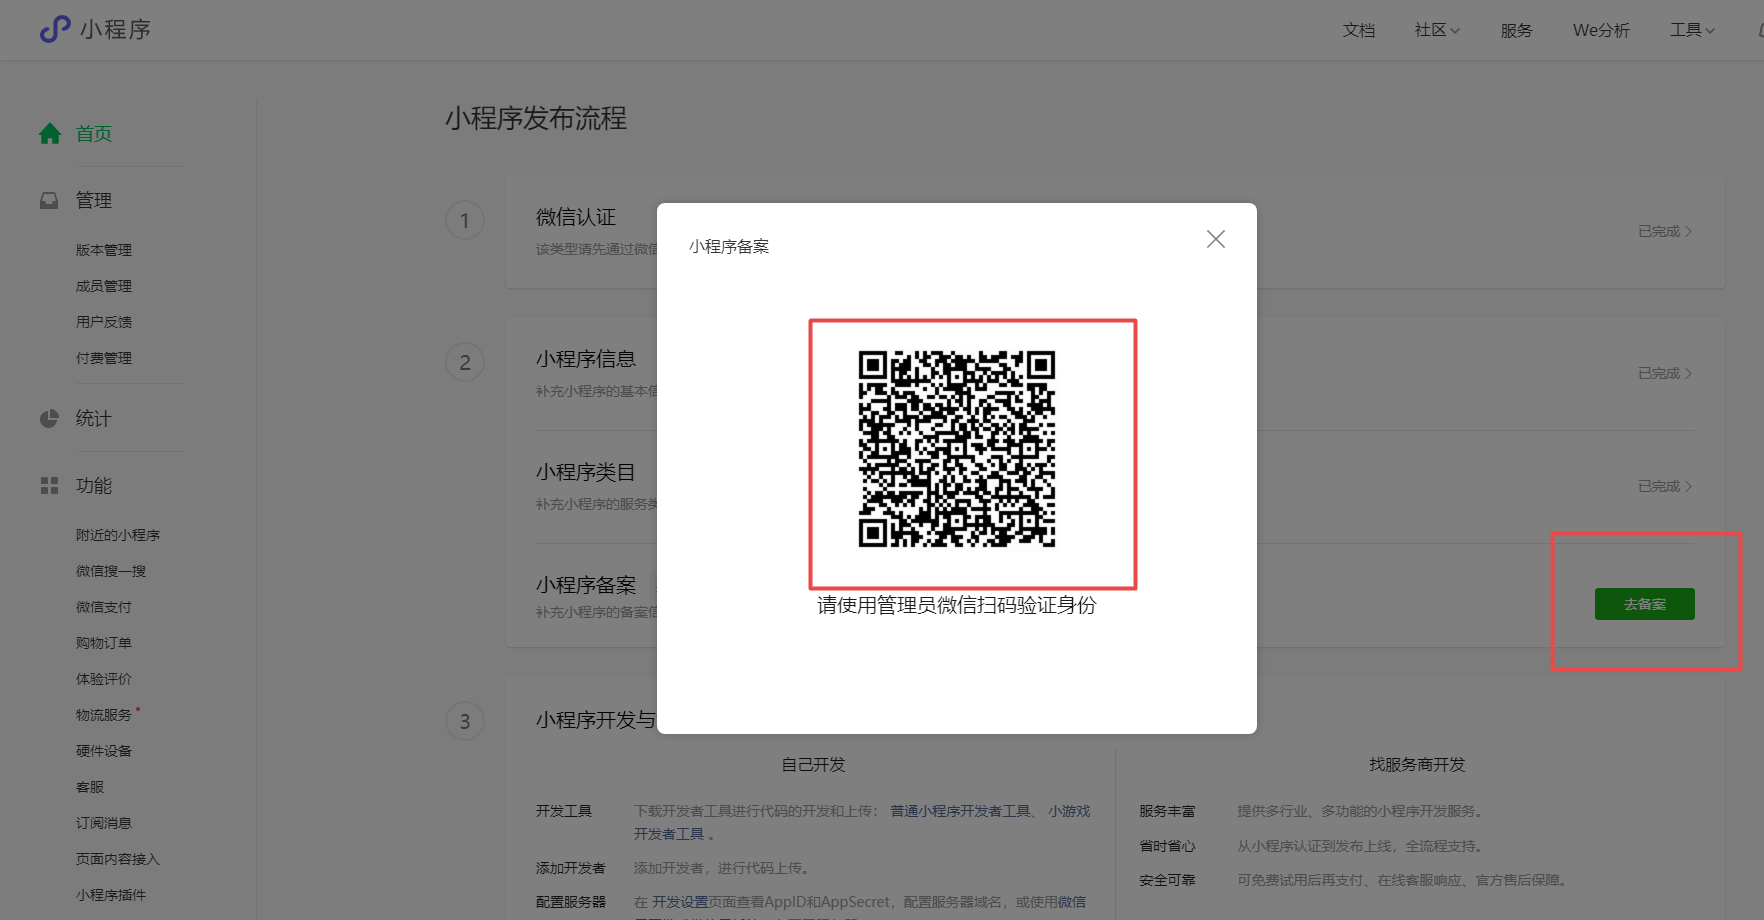
Task: Click the 管理 inbox icon
Action: (49, 201)
